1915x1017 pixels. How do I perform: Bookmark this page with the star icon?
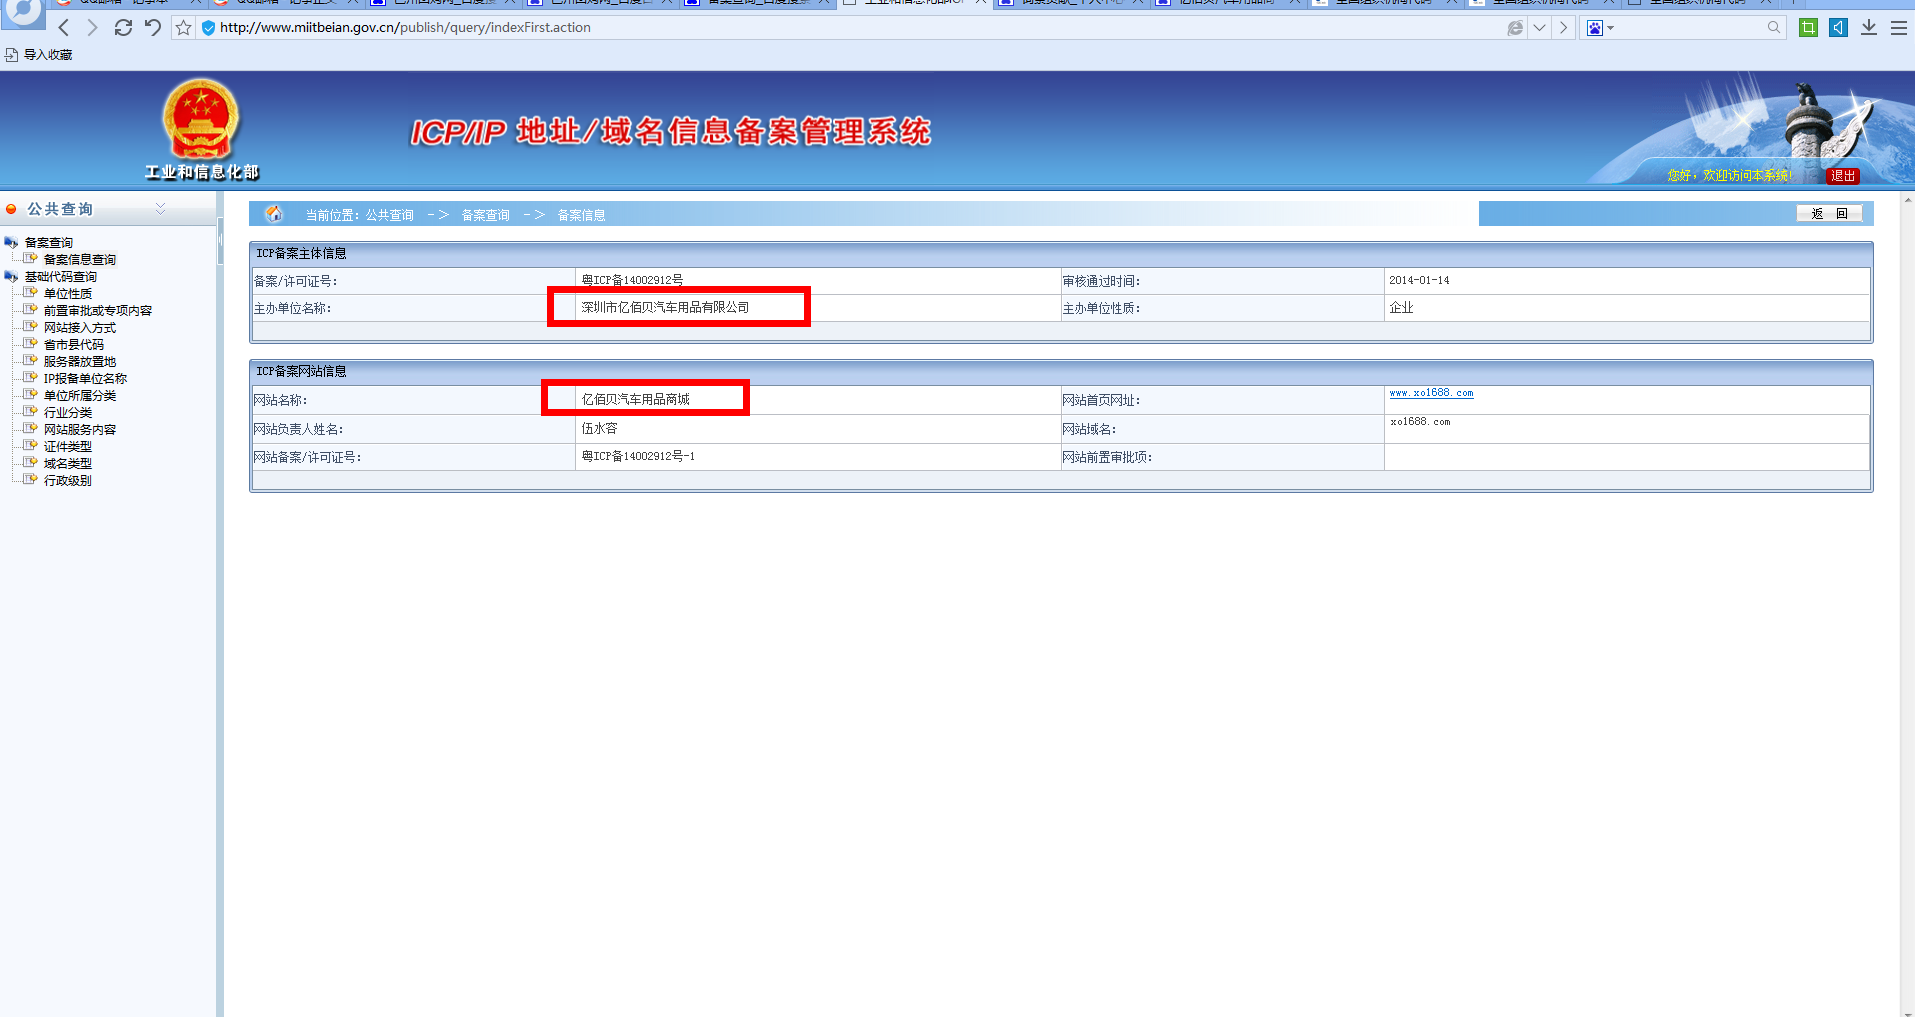coord(183,28)
